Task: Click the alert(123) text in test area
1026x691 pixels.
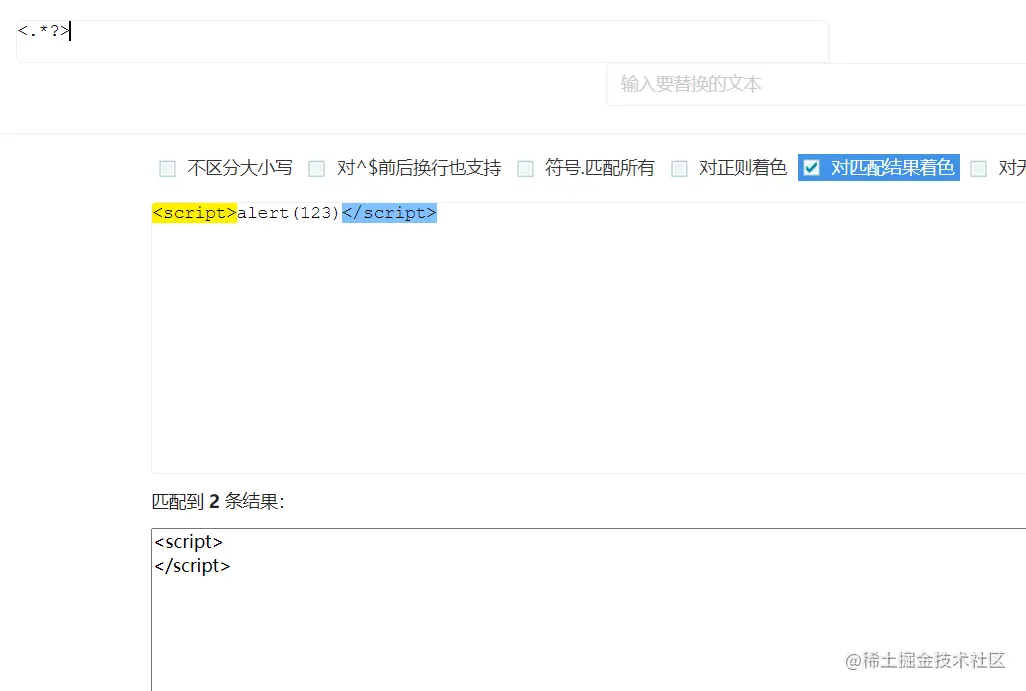Action: (x=289, y=213)
